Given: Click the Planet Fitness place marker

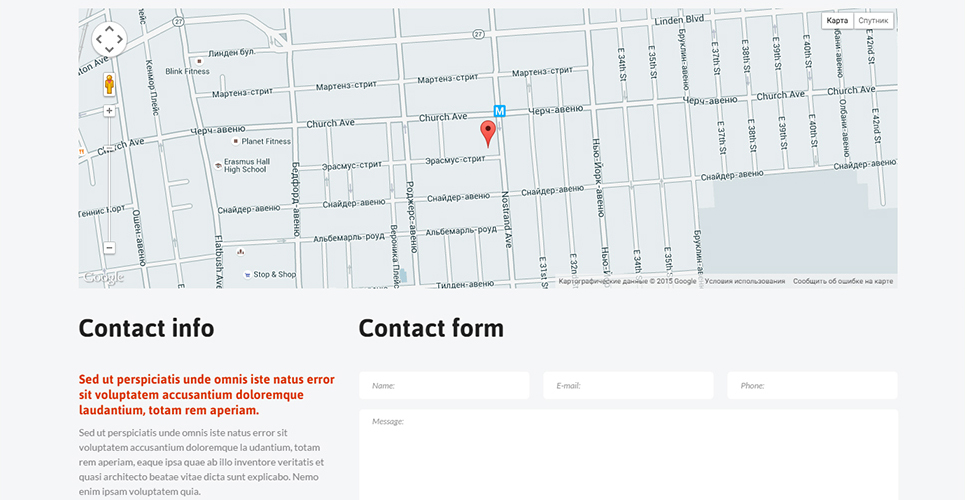Looking at the screenshot, I should click(235, 141).
